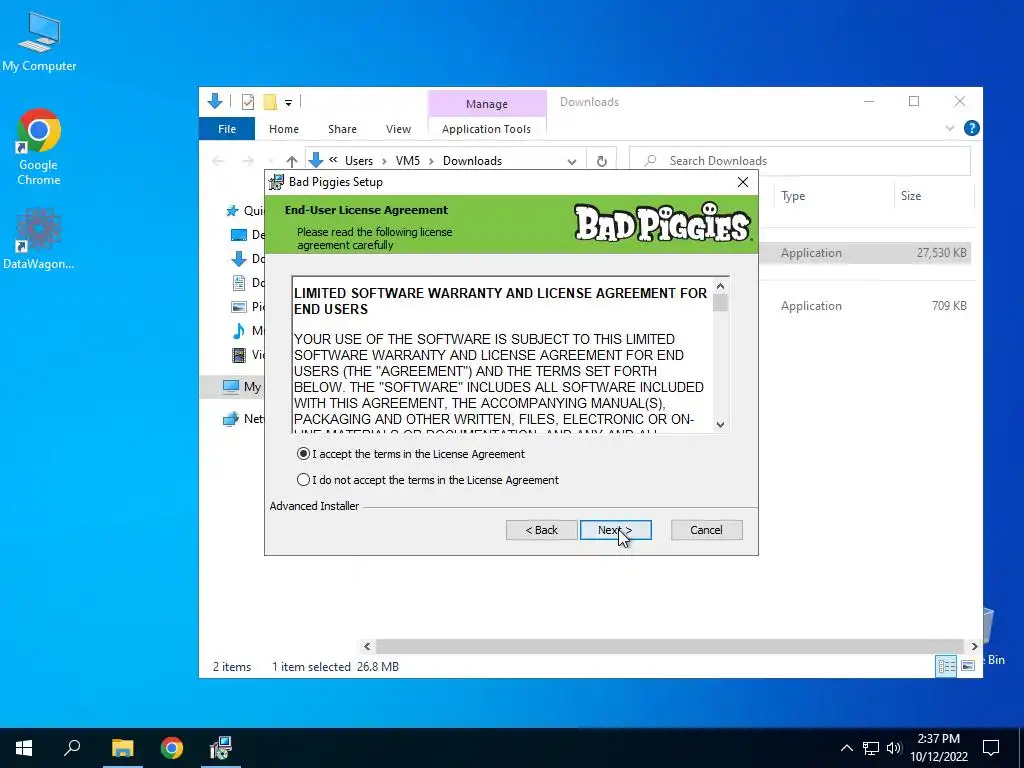Switch to the Share ribbon tab
This screenshot has height=768, width=1024.
pos(342,129)
